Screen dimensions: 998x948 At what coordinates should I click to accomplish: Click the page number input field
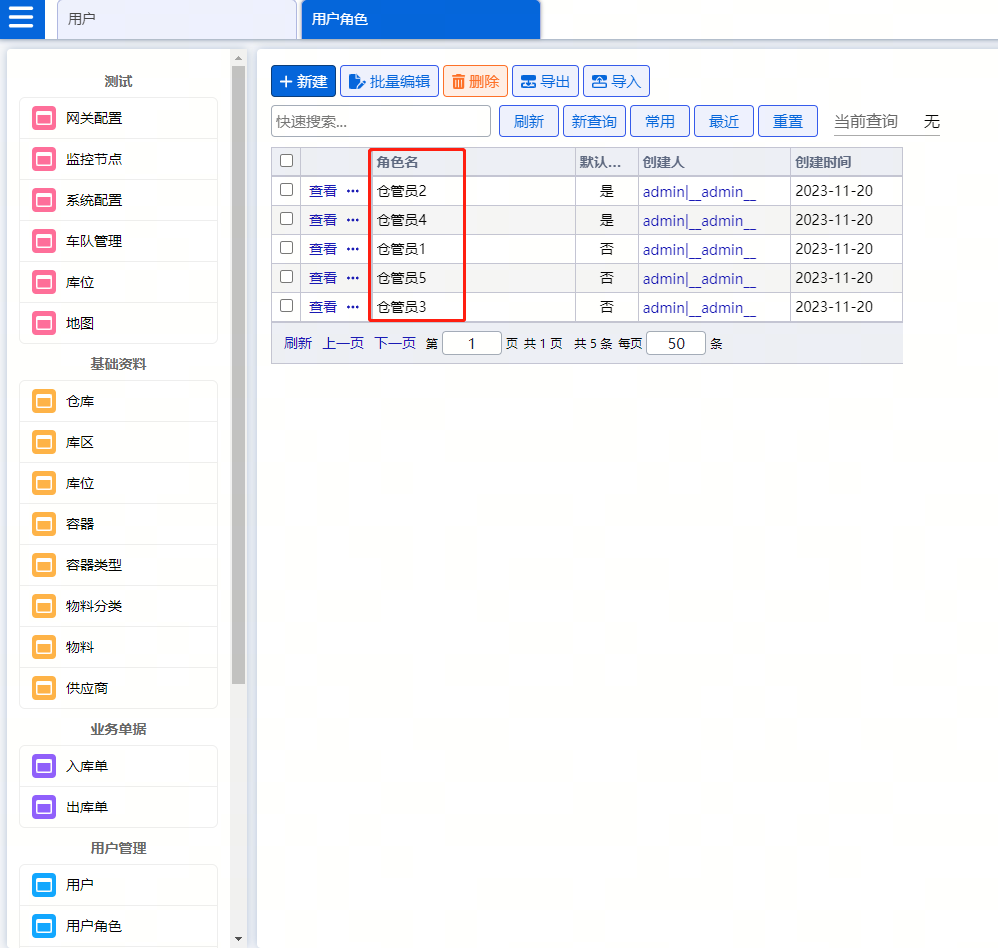[x=472, y=343]
